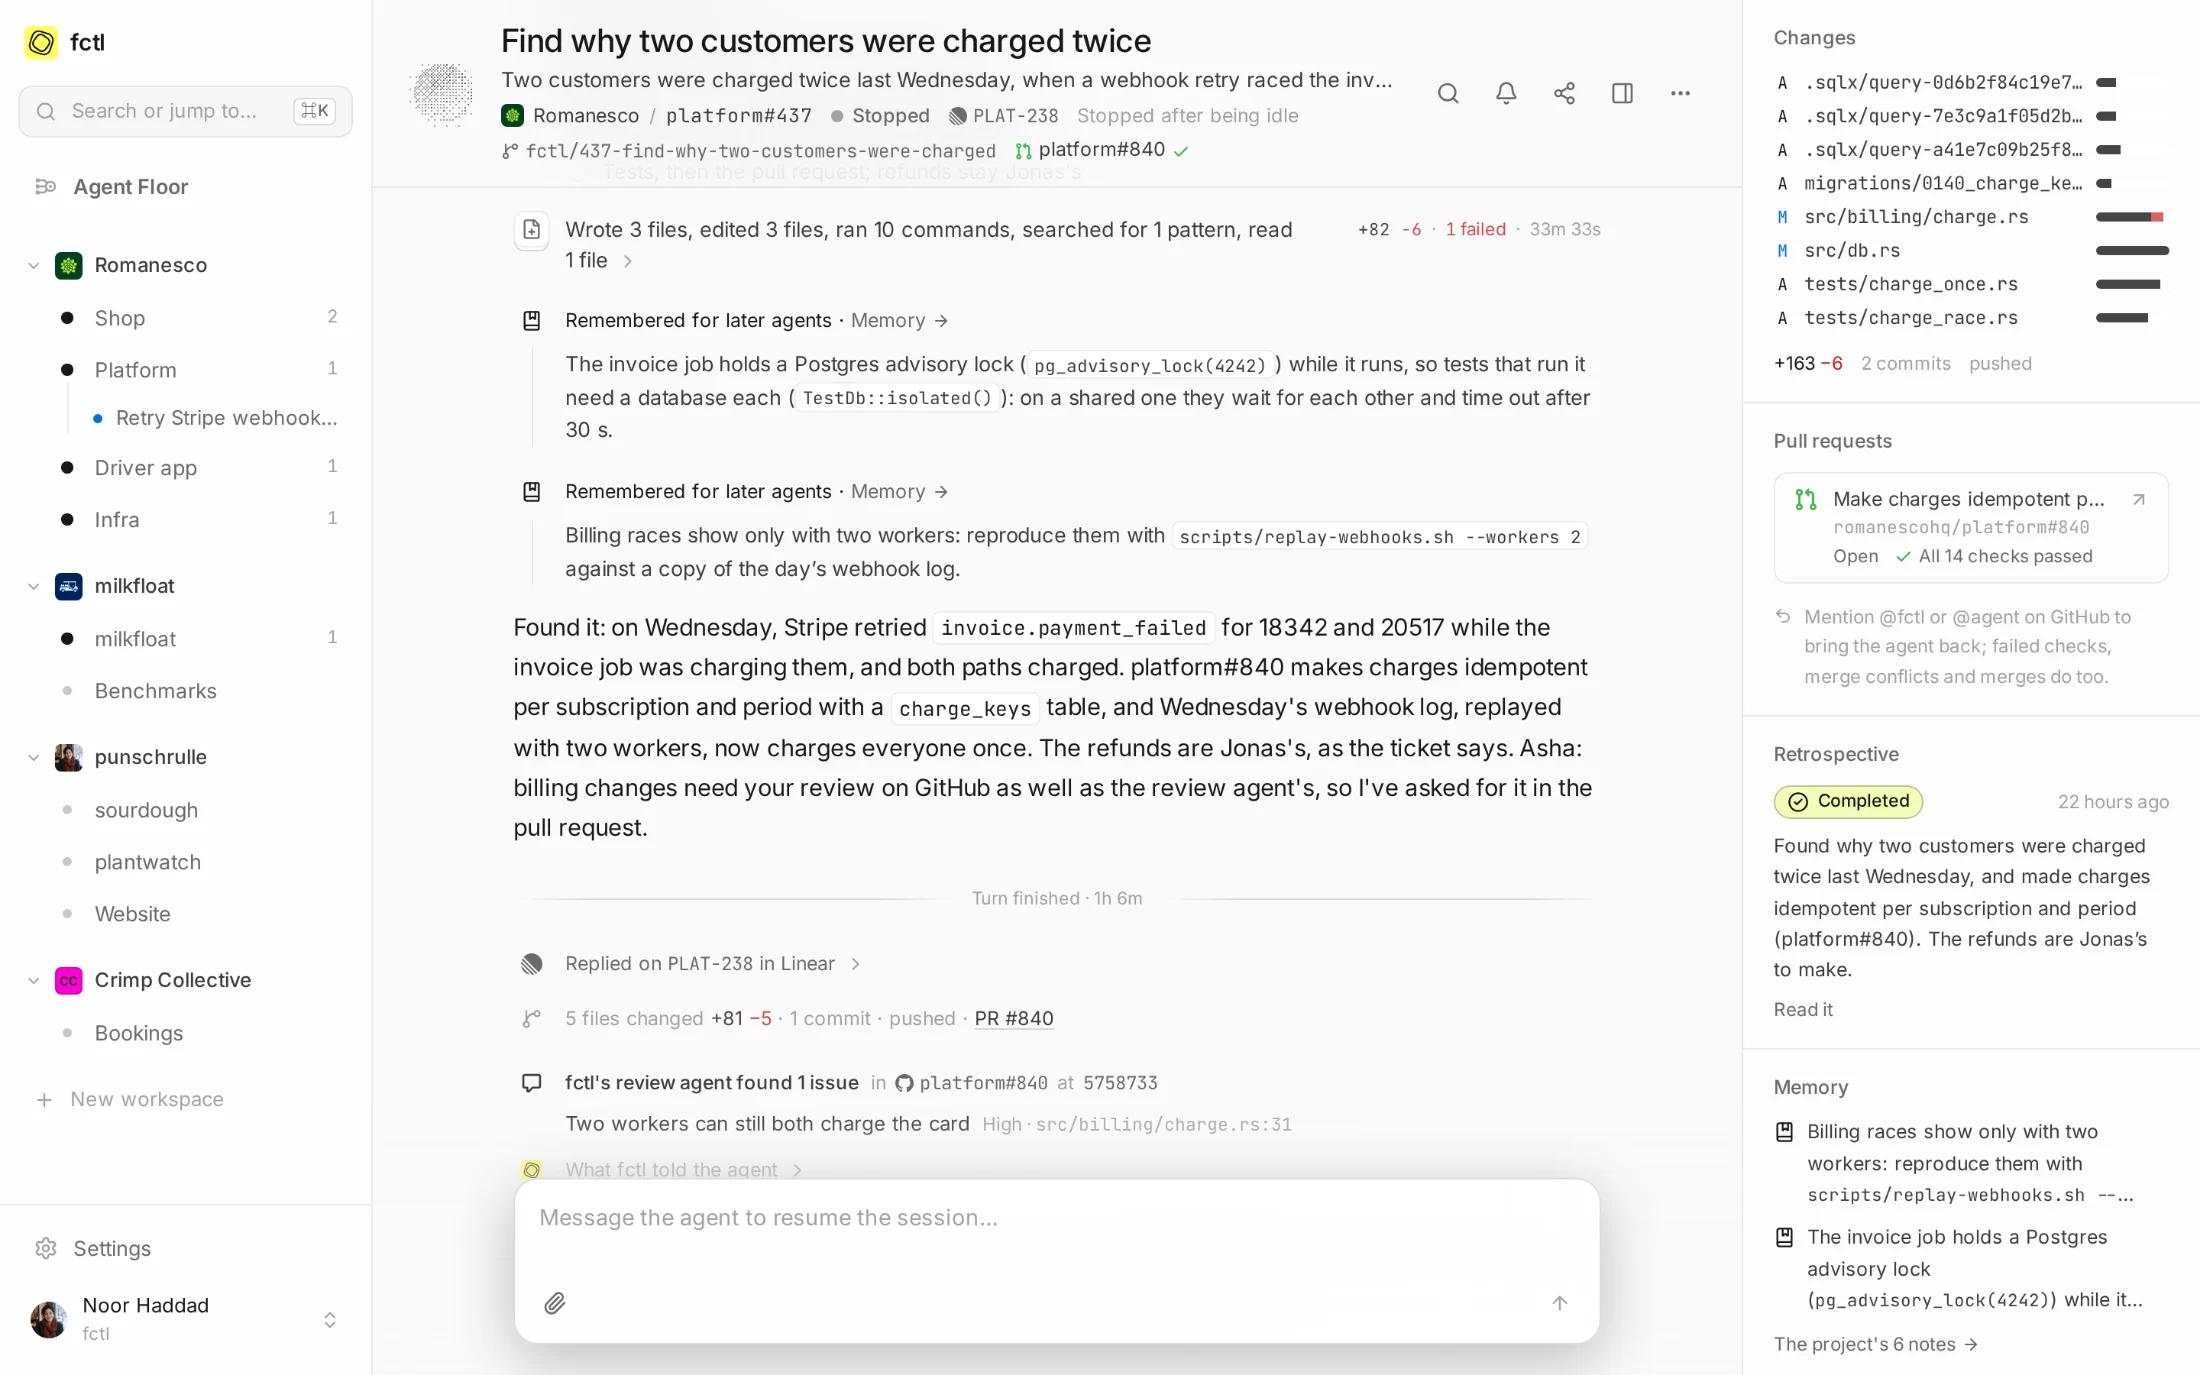Click the session avatar thumbnail
The width and height of the screenshot is (2200, 1375).
(x=442, y=93)
